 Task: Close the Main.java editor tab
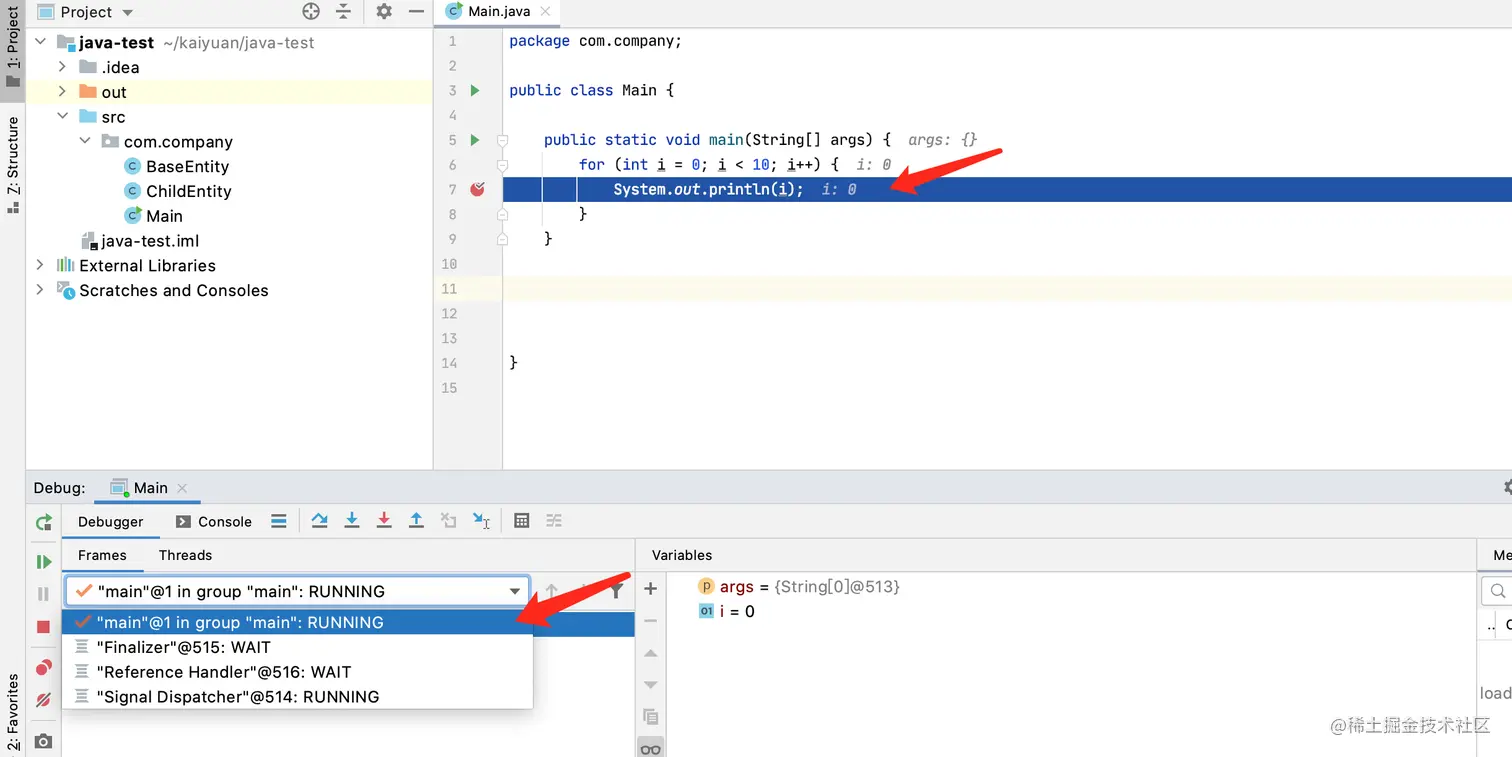[x=545, y=12]
